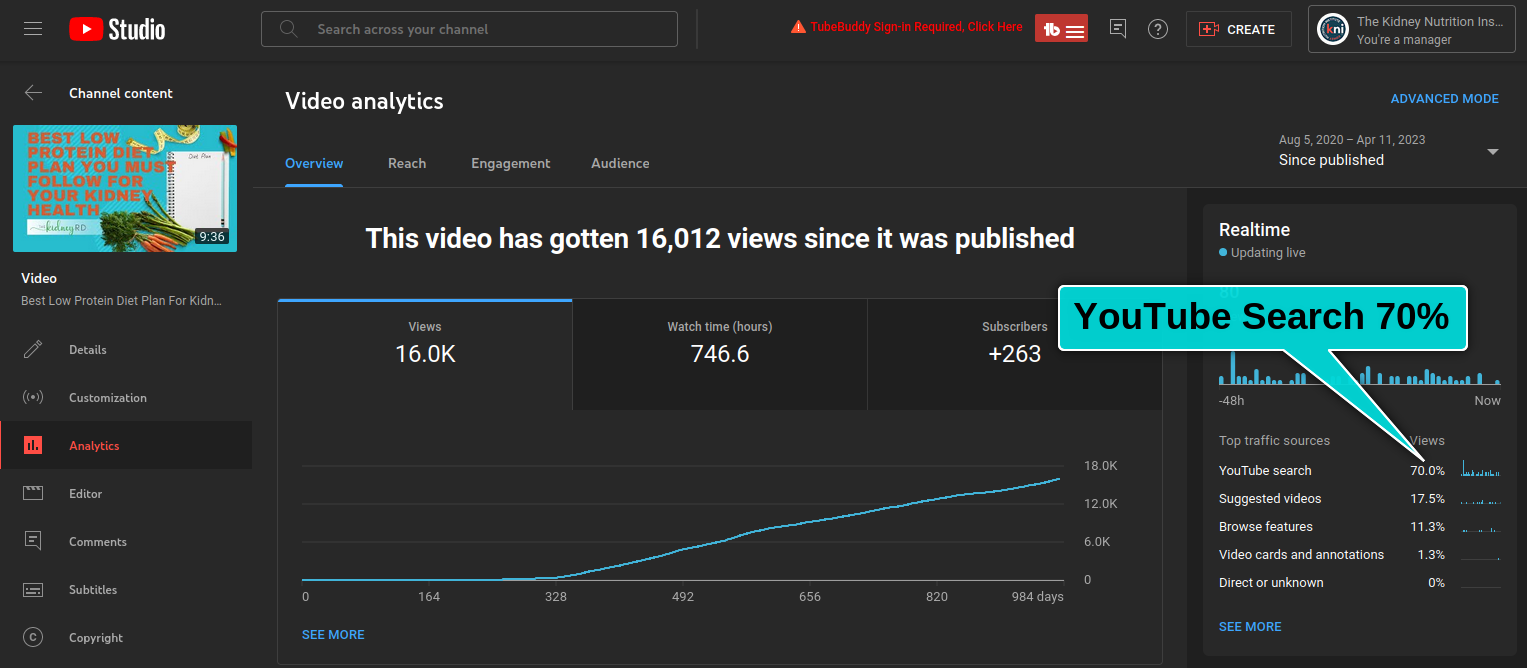
Task: Go back using the Channel content arrow
Action: pyautogui.click(x=34, y=93)
